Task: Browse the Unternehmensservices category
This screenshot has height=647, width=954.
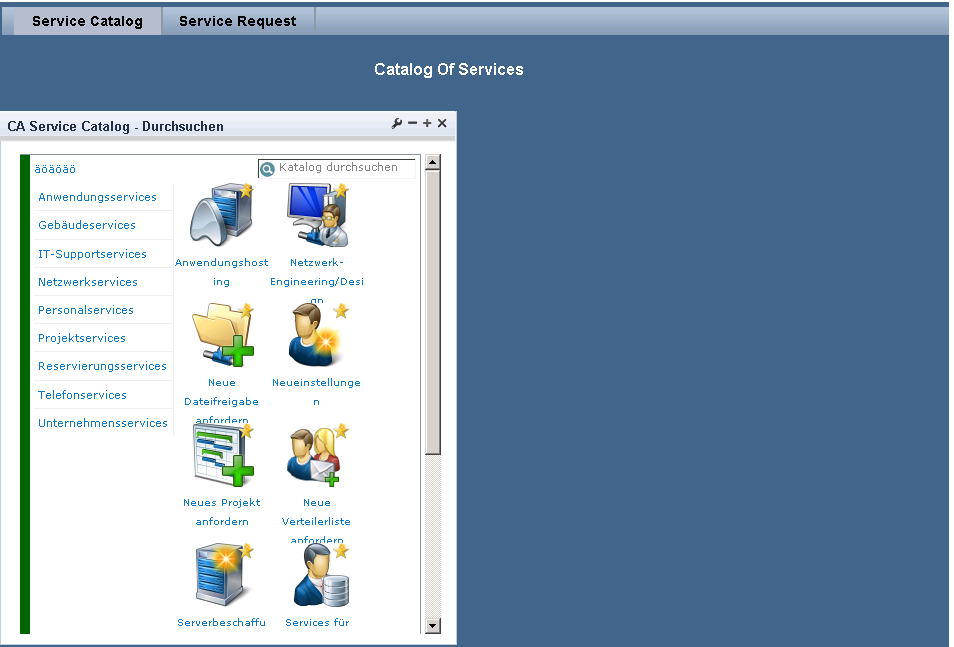Action: point(103,423)
